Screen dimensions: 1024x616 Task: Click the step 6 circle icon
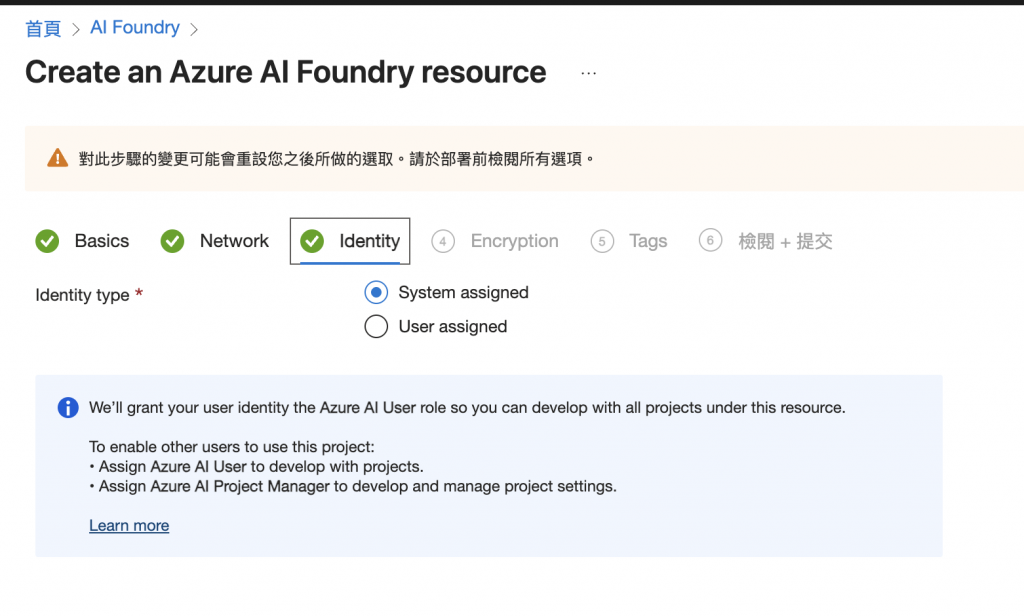click(711, 241)
